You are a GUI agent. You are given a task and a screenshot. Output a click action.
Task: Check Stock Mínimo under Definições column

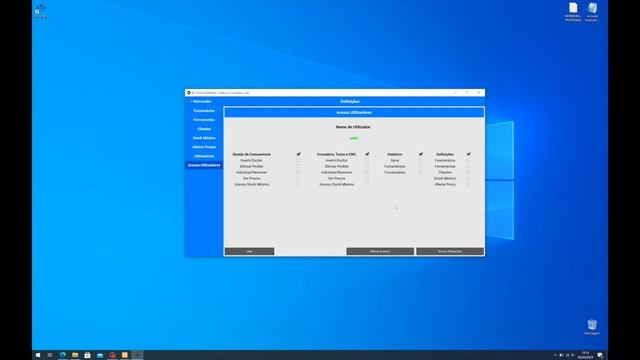point(468,178)
